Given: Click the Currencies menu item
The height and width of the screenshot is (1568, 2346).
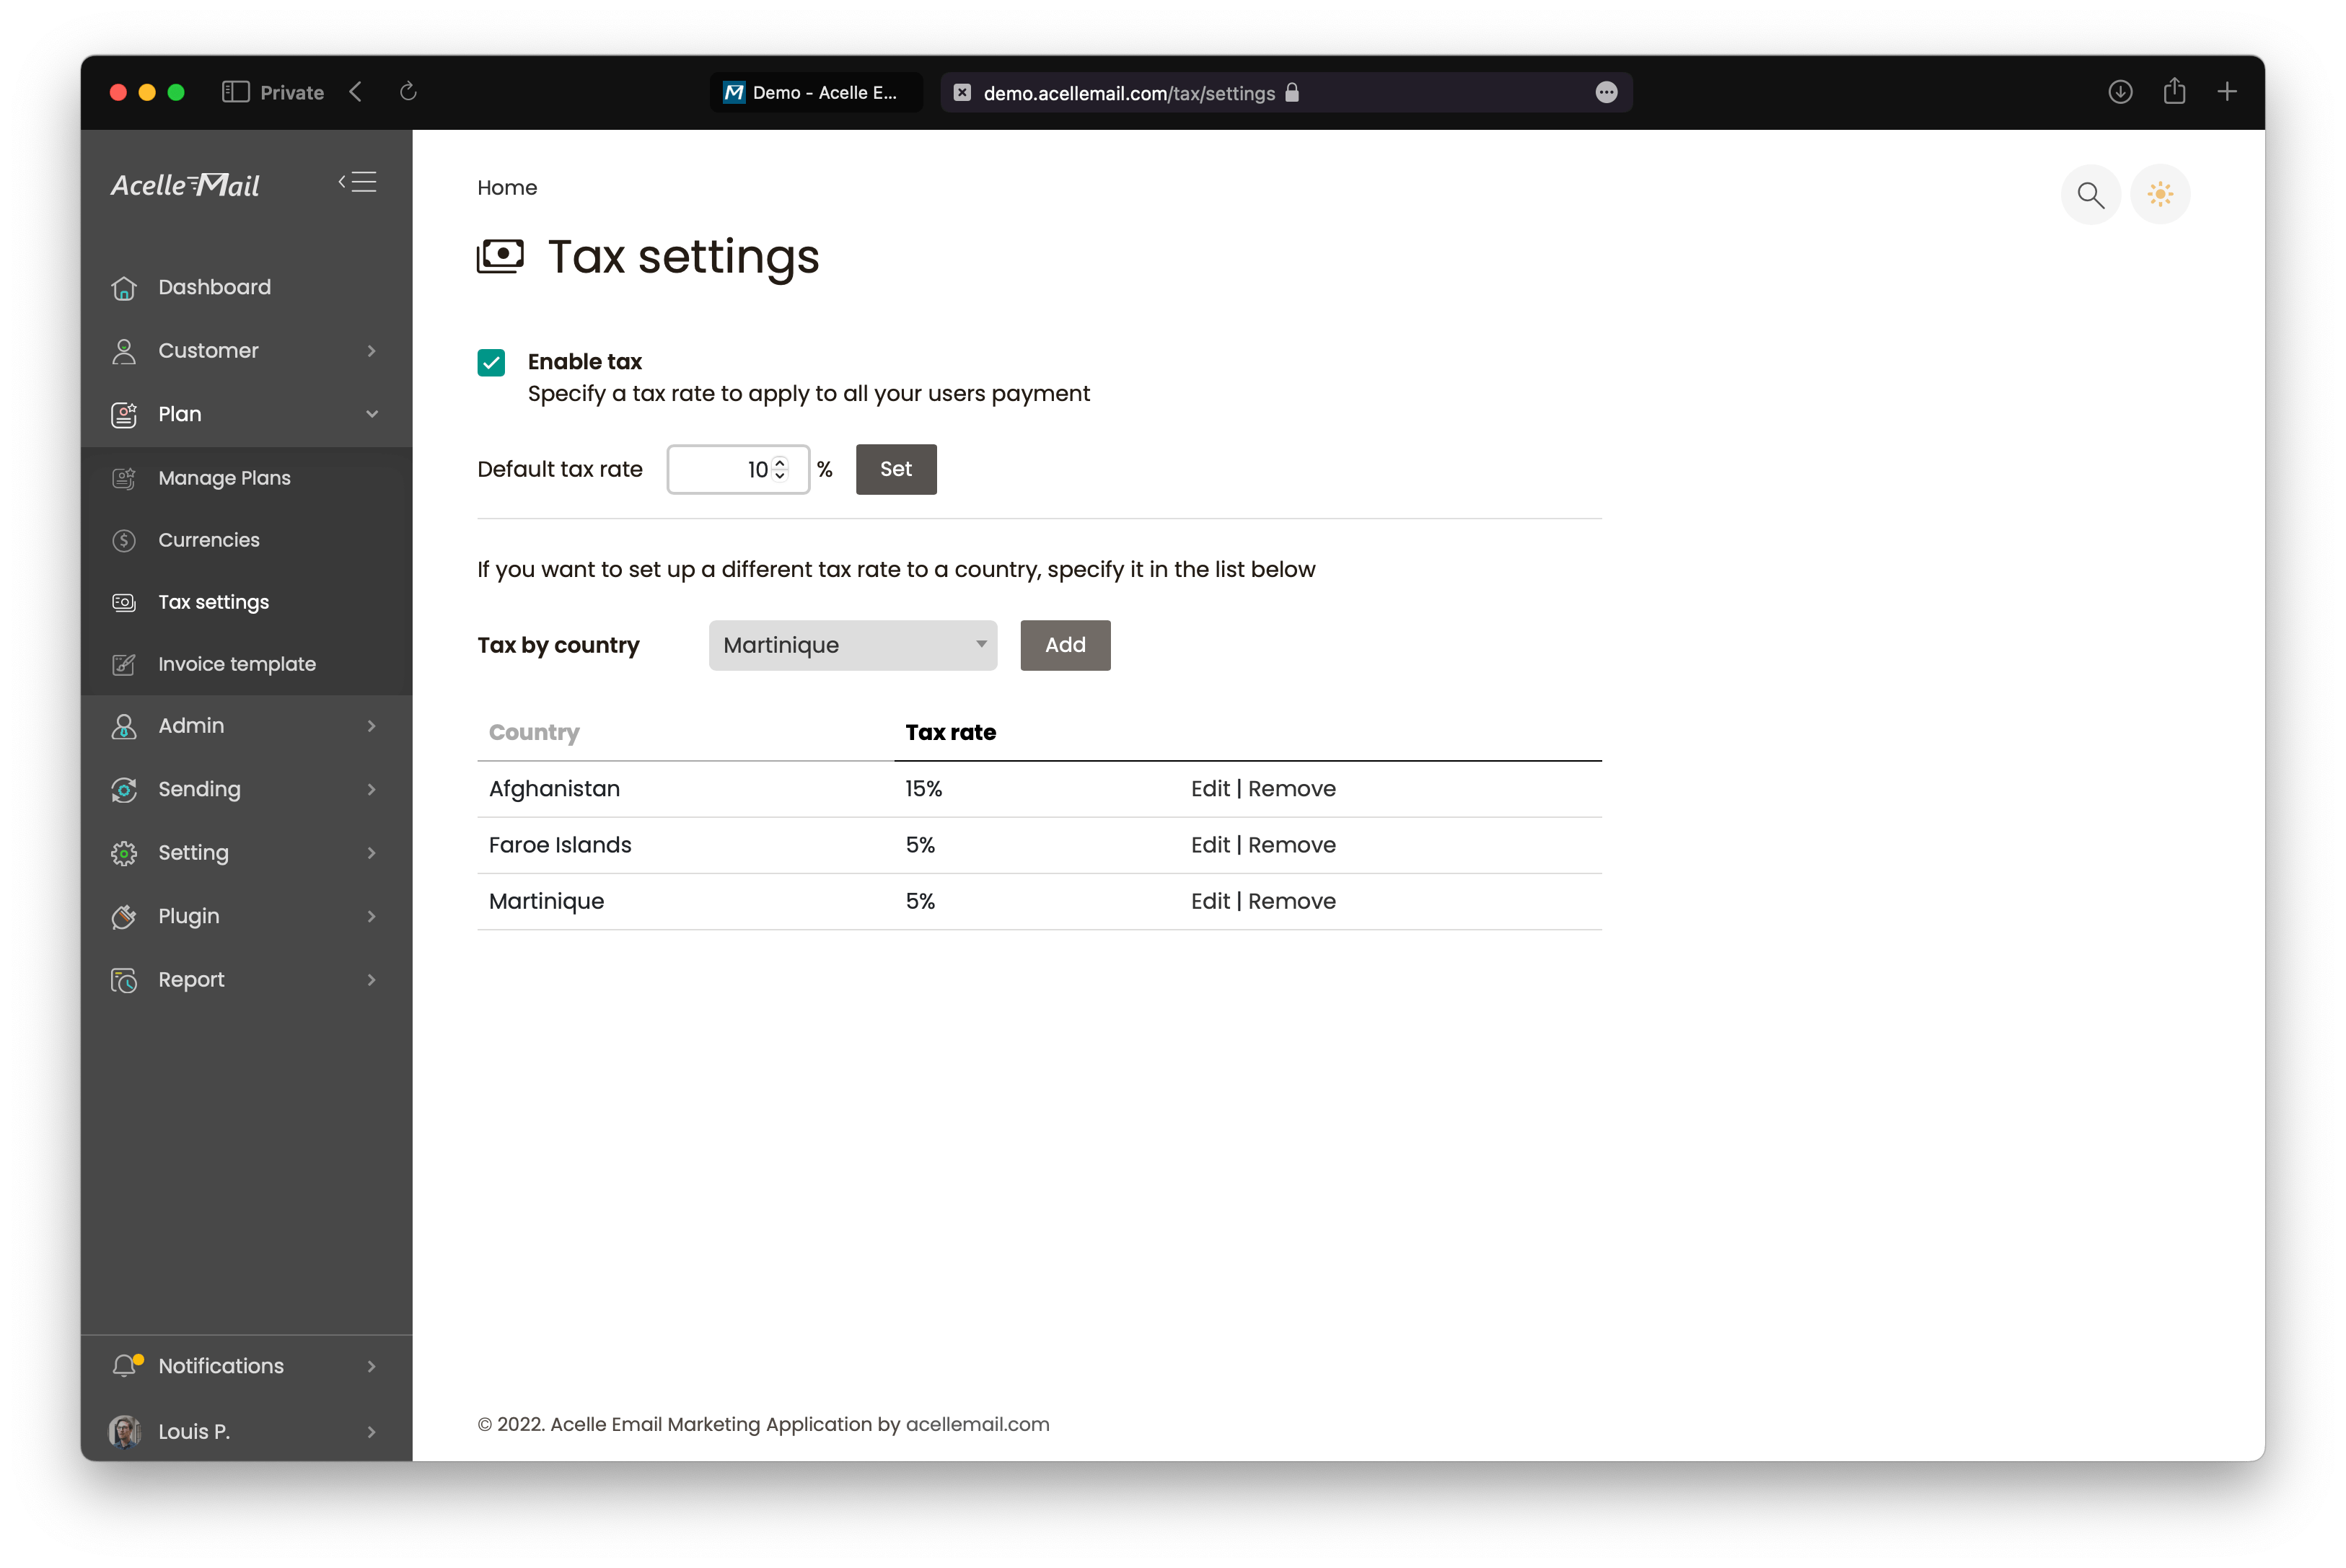Looking at the screenshot, I should click(x=208, y=539).
